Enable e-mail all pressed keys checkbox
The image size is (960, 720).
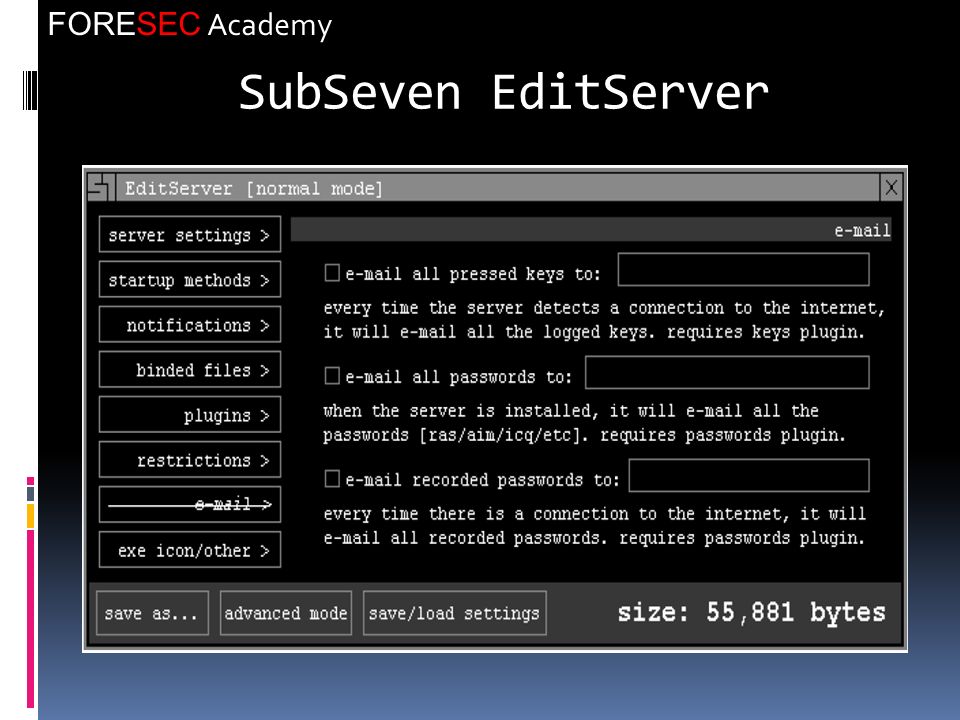tap(332, 272)
